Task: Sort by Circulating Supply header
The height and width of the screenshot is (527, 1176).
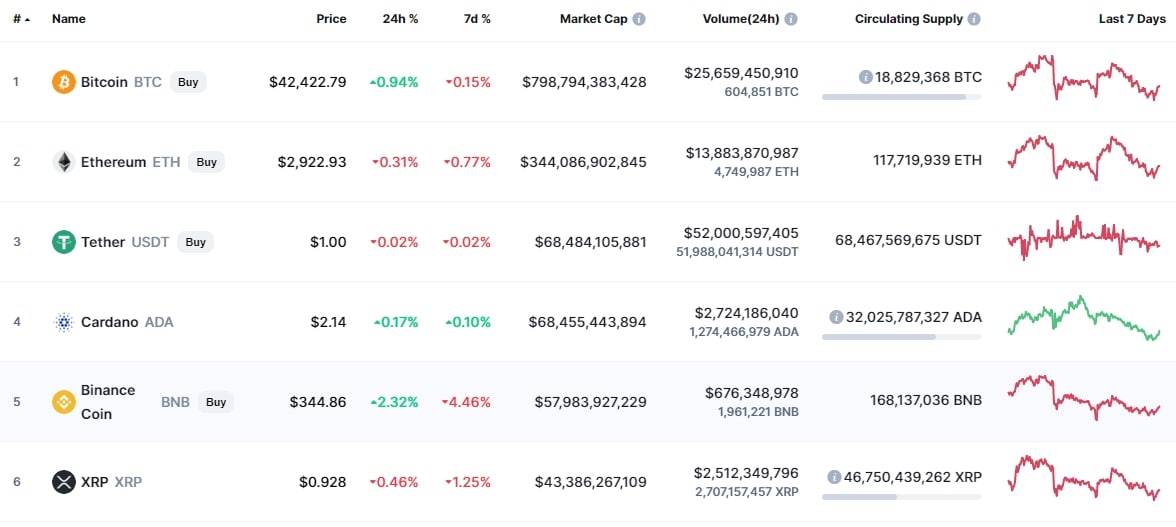Action: coord(908,19)
